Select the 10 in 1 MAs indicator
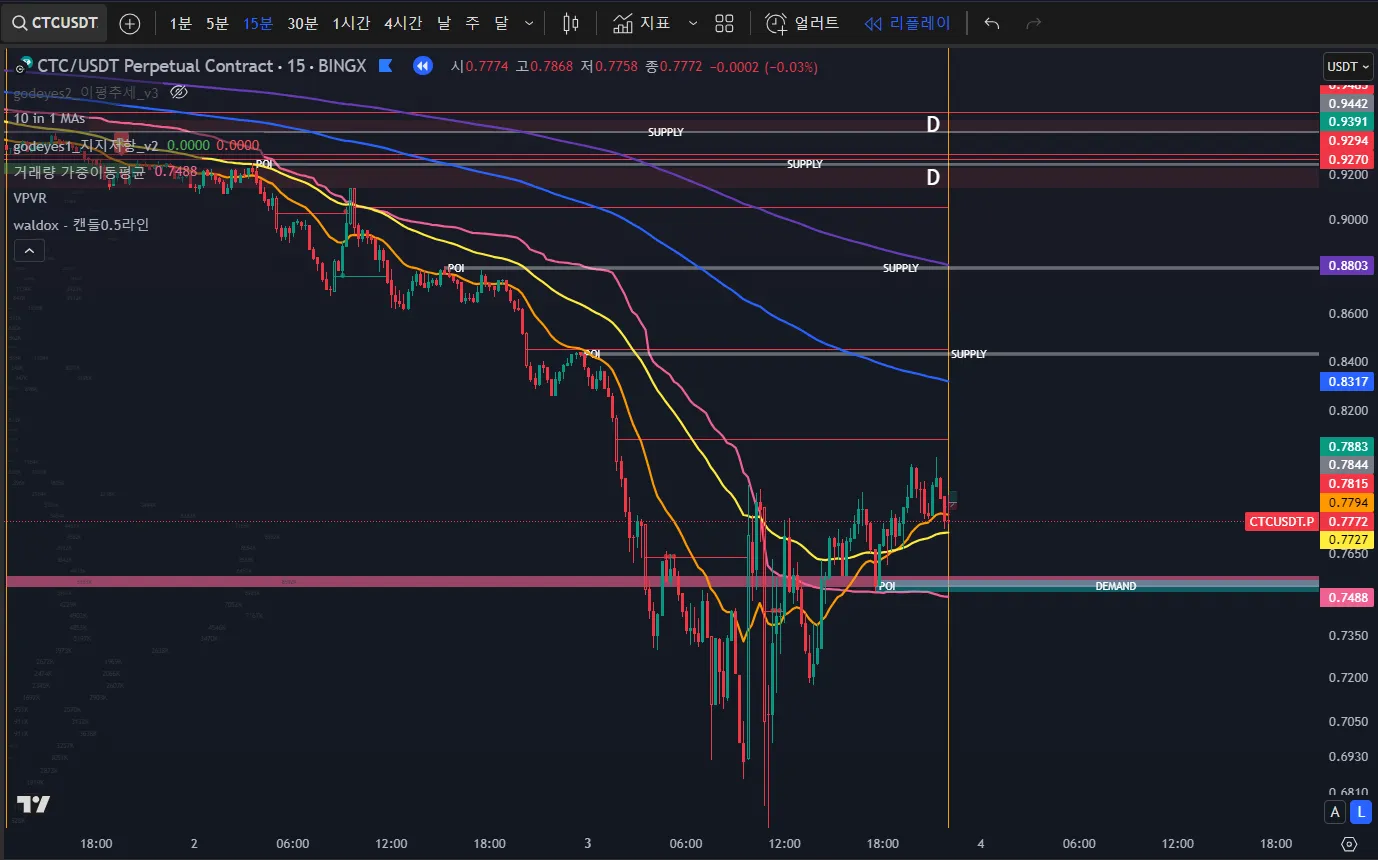This screenshot has height=860, width=1378. 48,118
